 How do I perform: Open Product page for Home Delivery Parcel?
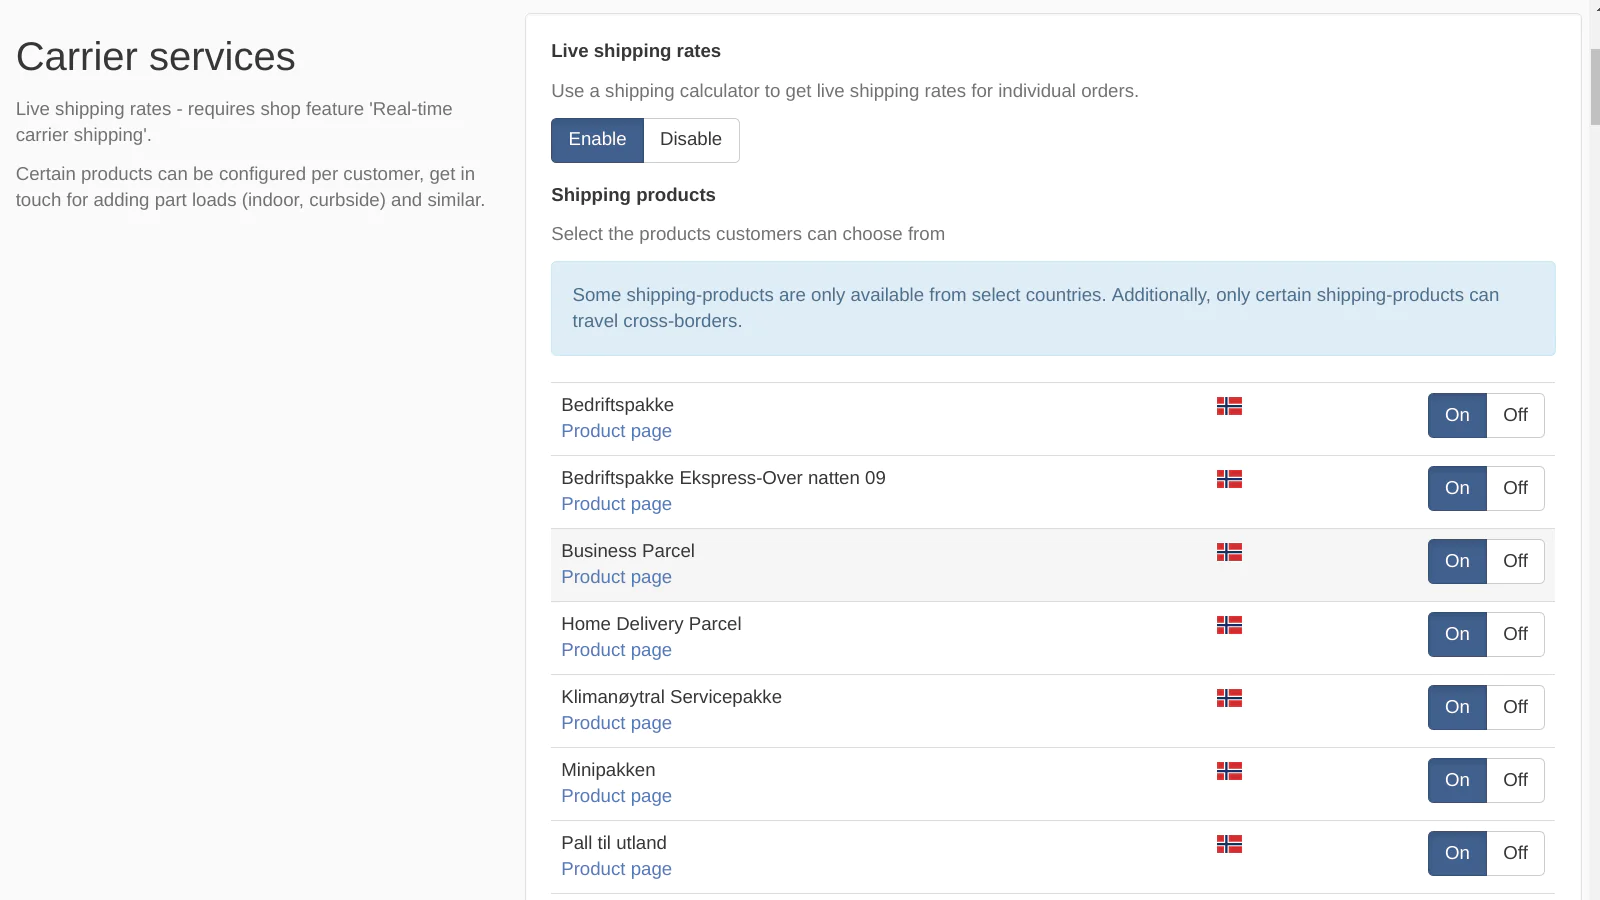(x=616, y=650)
